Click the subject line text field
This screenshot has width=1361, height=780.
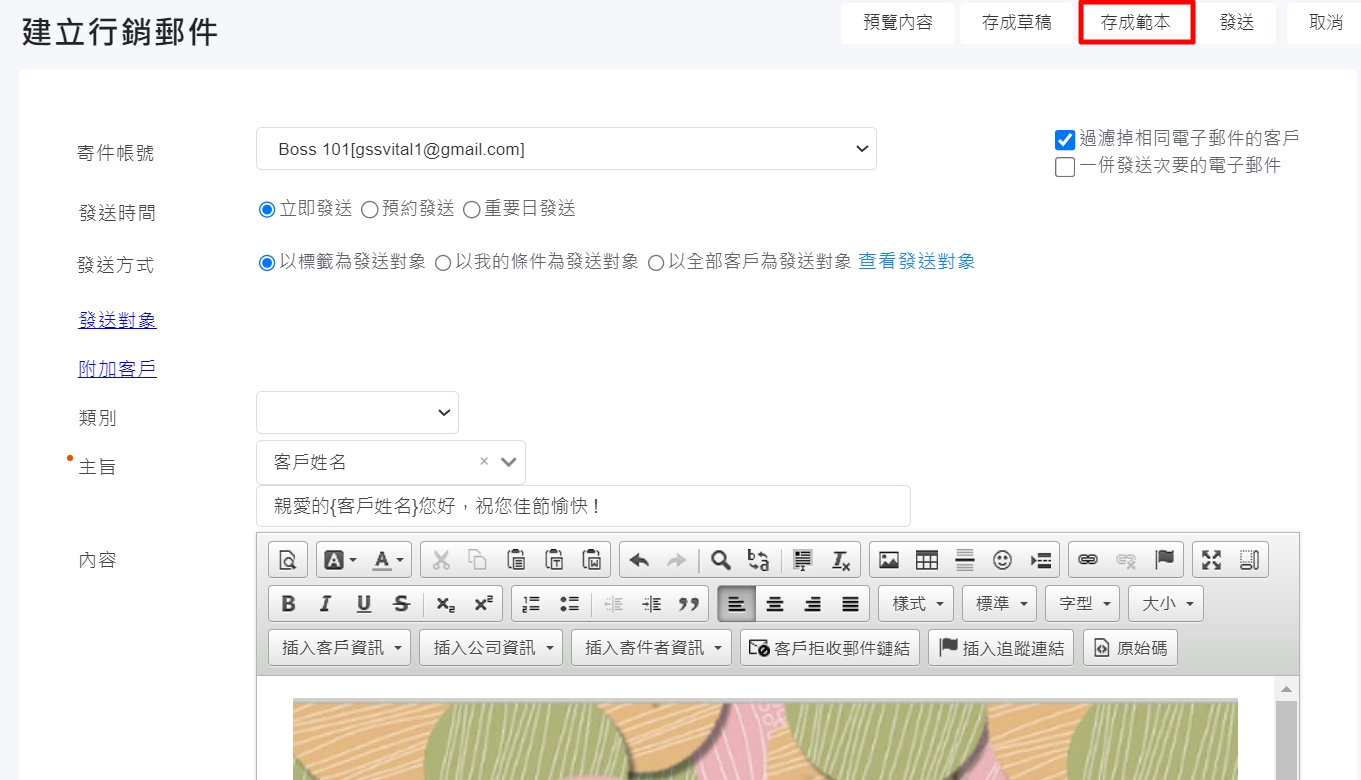click(583, 506)
